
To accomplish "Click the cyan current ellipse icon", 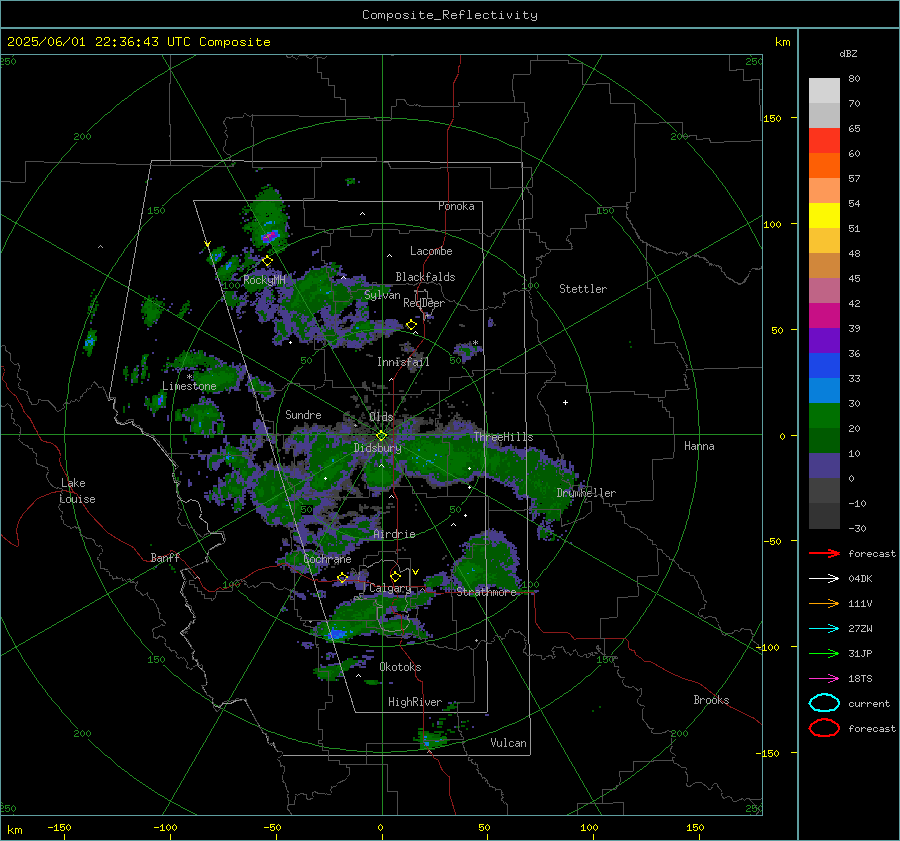I will [x=824, y=703].
